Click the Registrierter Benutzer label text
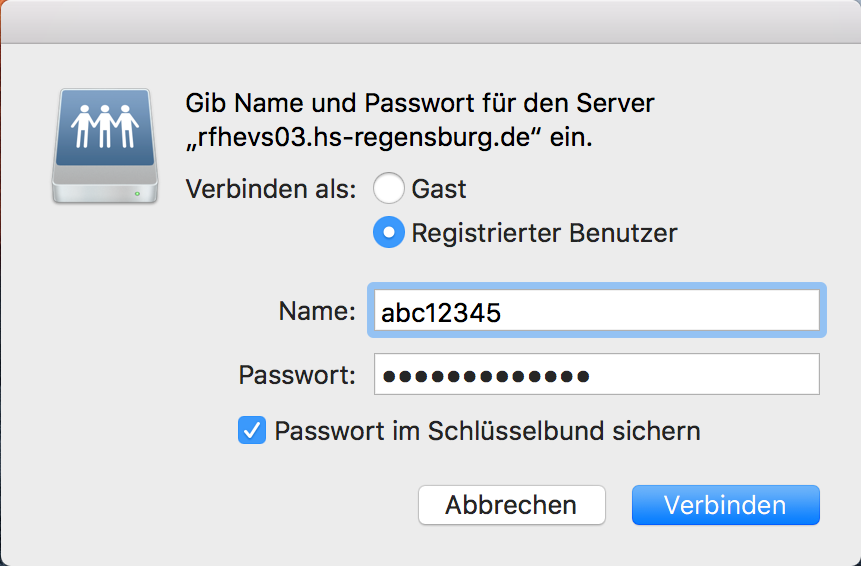 point(544,233)
